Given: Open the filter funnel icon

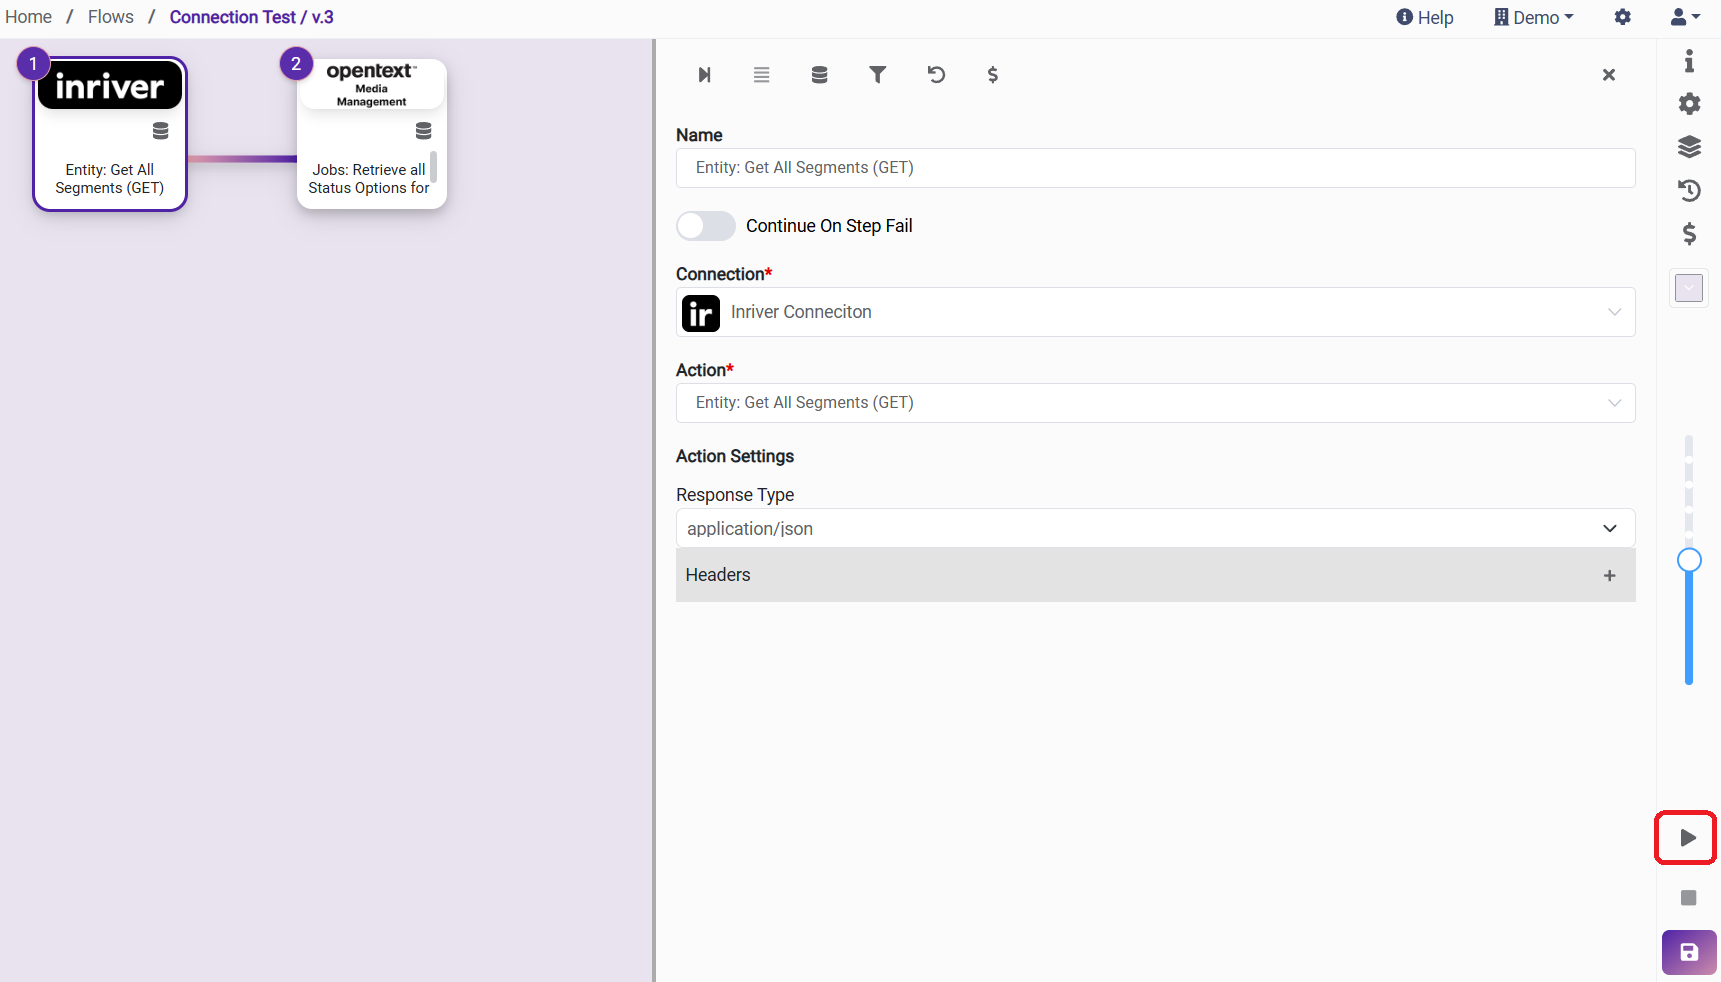Looking at the screenshot, I should coord(877,75).
